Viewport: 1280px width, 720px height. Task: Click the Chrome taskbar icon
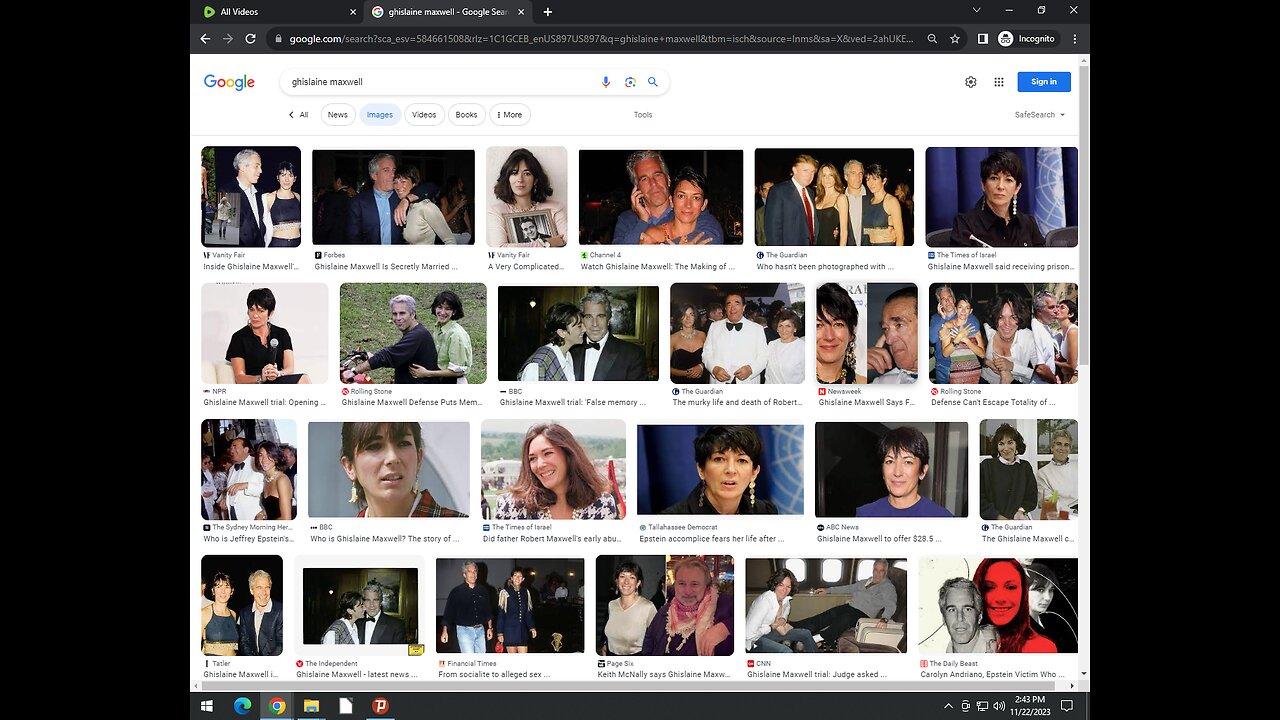coord(277,706)
